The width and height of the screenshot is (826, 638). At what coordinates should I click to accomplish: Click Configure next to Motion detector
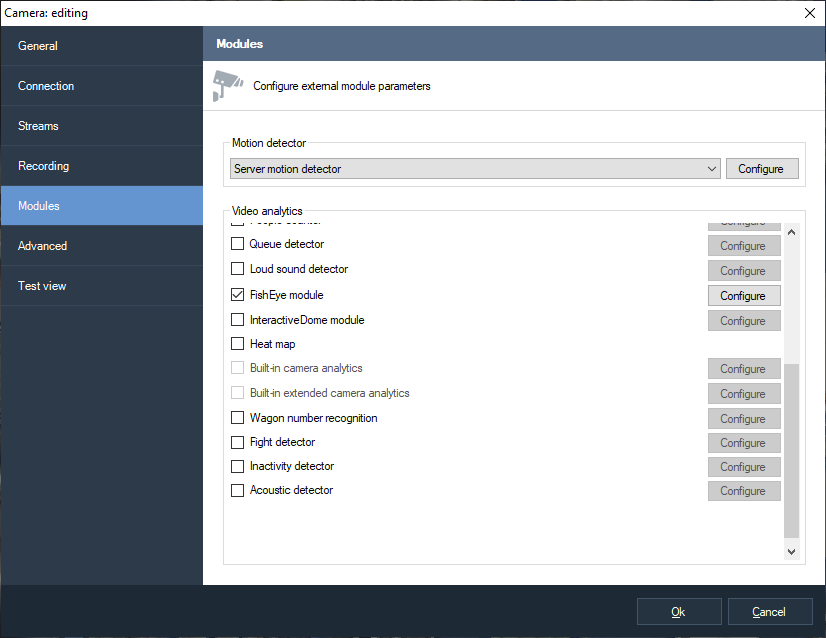tap(761, 169)
